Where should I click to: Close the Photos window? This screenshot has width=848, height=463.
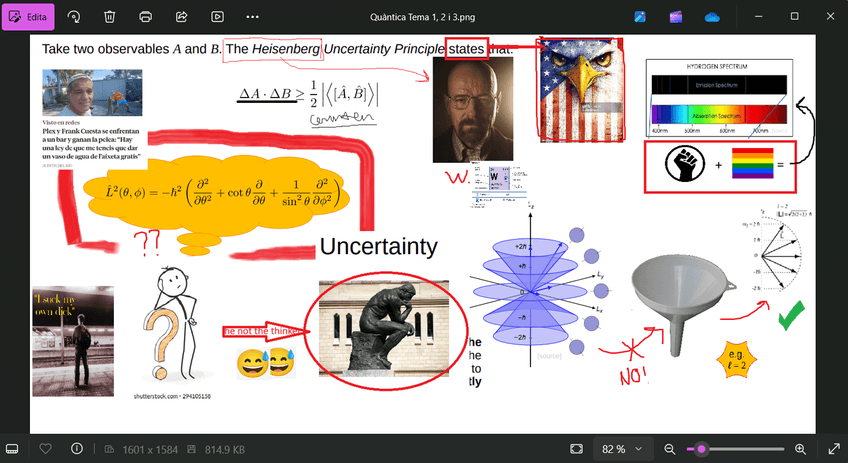point(830,17)
